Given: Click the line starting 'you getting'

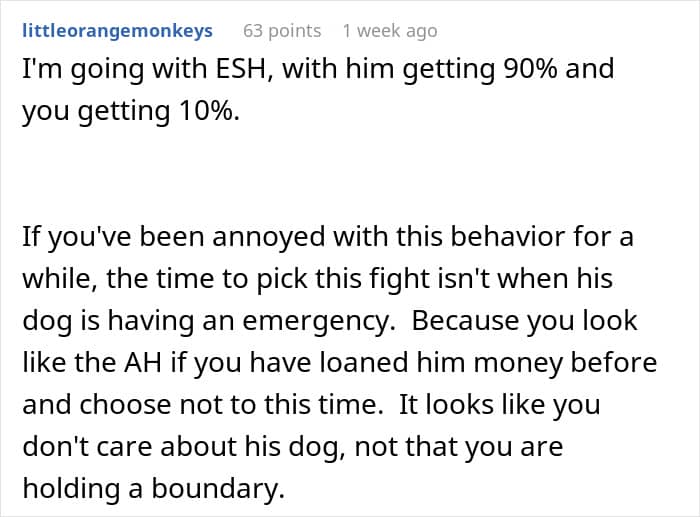Looking at the screenshot, I should coord(131,112).
